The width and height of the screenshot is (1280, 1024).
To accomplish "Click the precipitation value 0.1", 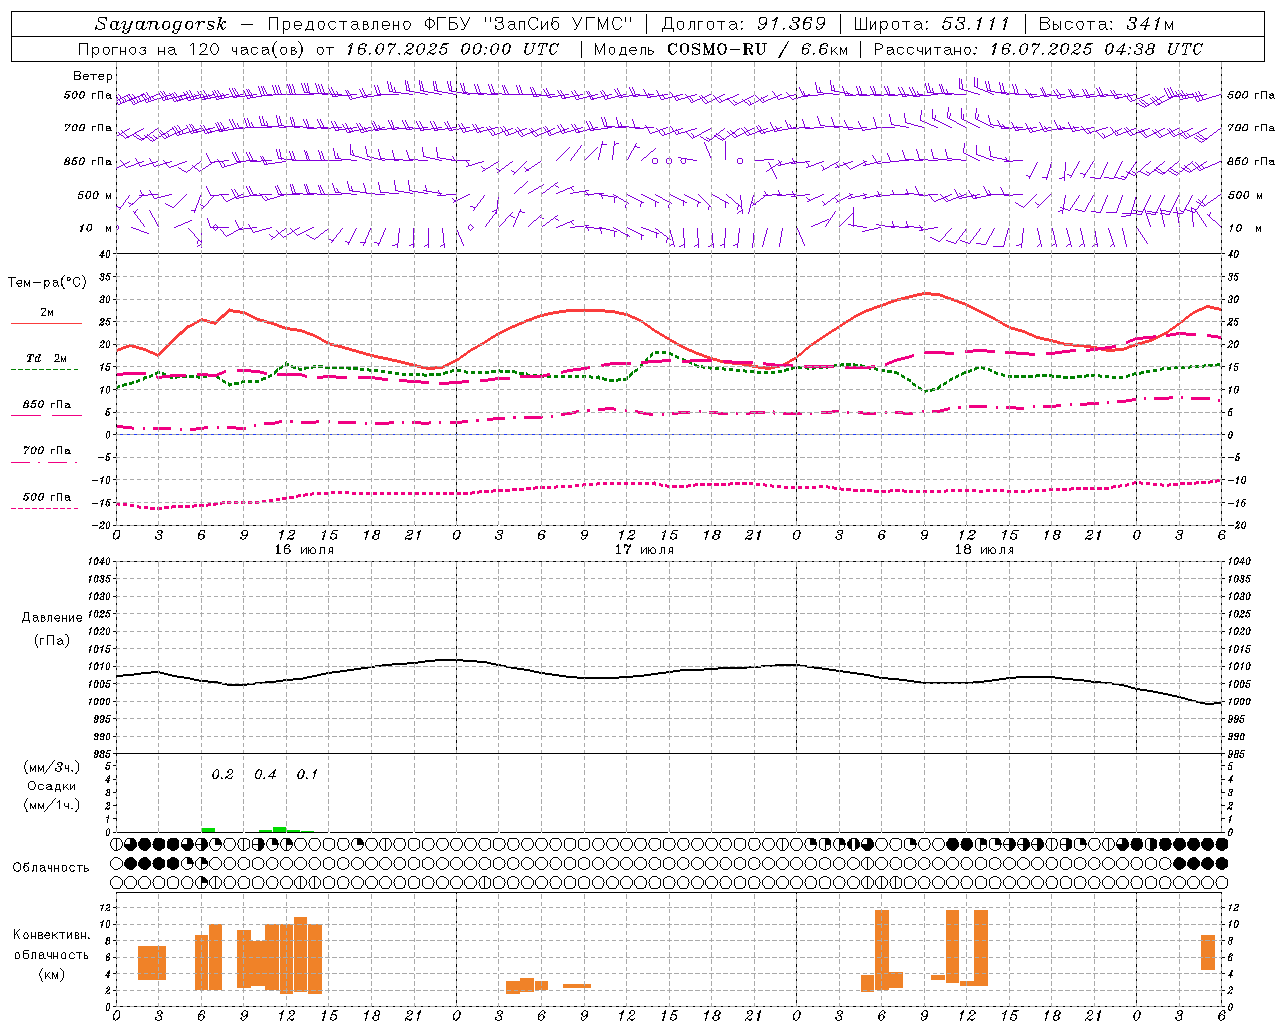I will (307, 775).
